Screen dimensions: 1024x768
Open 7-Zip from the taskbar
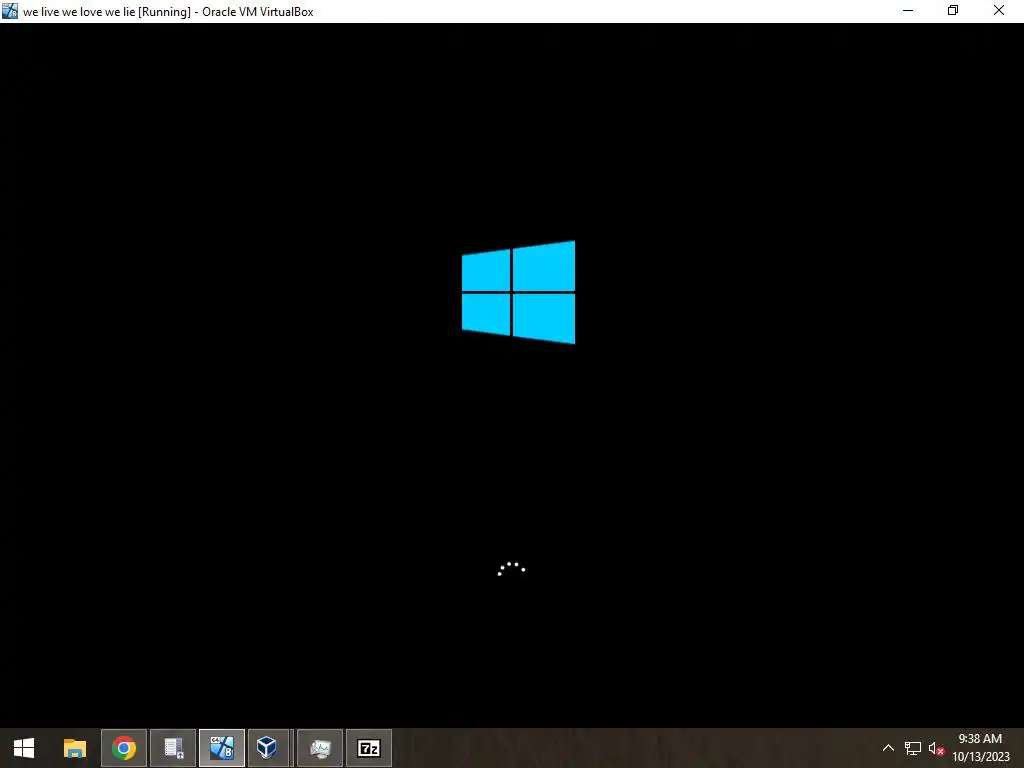pyautogui.click(x=369, y=748)
